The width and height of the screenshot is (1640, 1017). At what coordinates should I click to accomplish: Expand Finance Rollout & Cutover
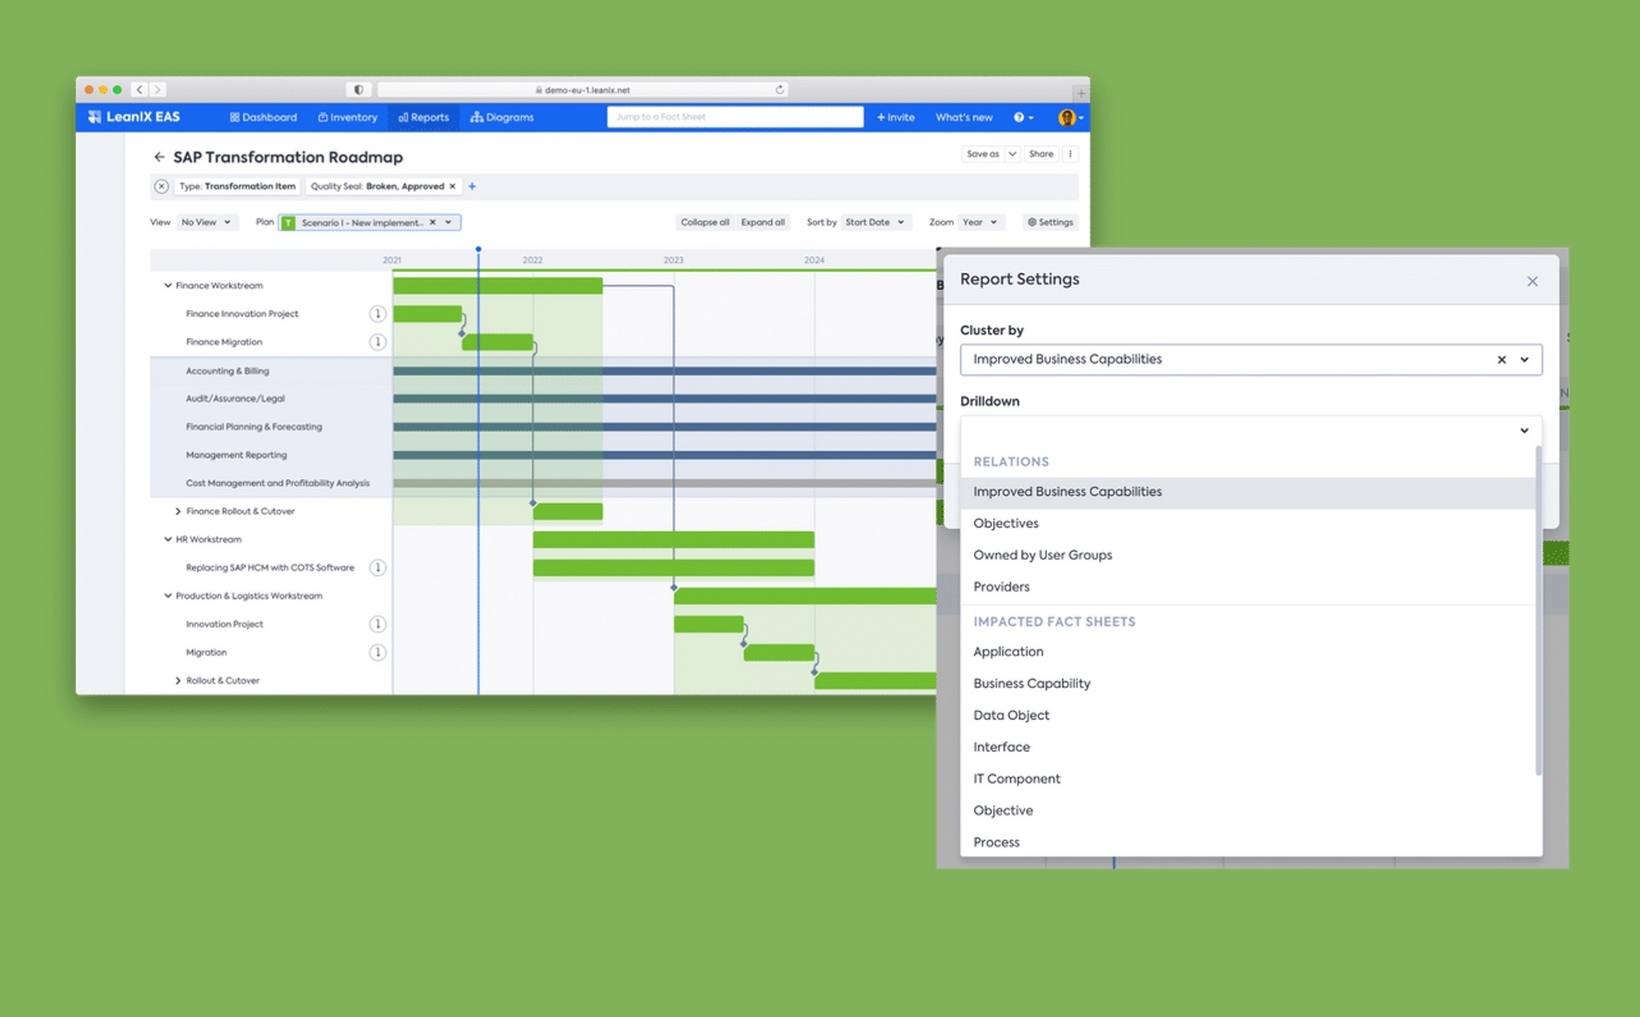pyautogui.click(x=178, y=511)
